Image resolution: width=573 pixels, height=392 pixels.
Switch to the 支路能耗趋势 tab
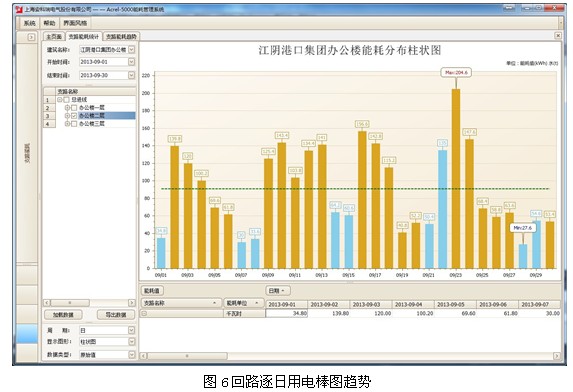pos(121,37)
